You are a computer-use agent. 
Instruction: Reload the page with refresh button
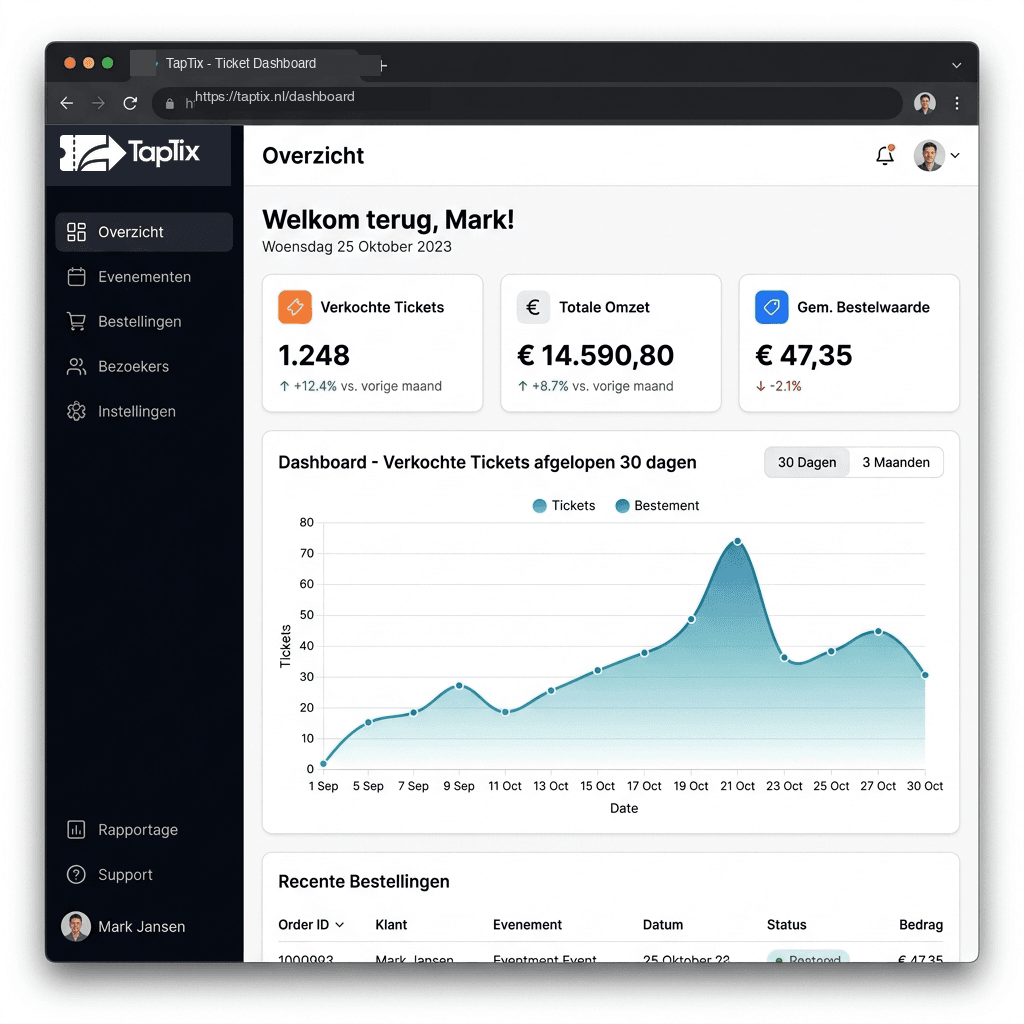point(130,103)
